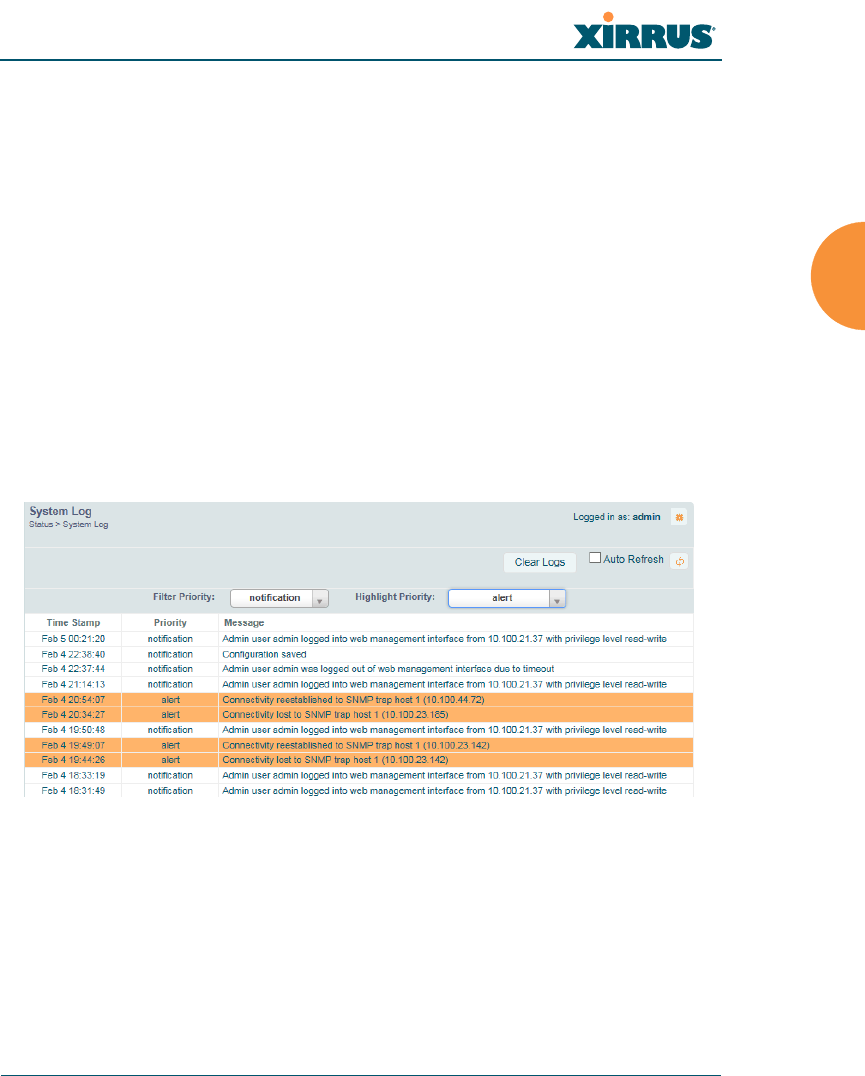Click the notification priority cell at 22:37:44
This screenshot has height=1076, width=865.
(x=170, y=669)
